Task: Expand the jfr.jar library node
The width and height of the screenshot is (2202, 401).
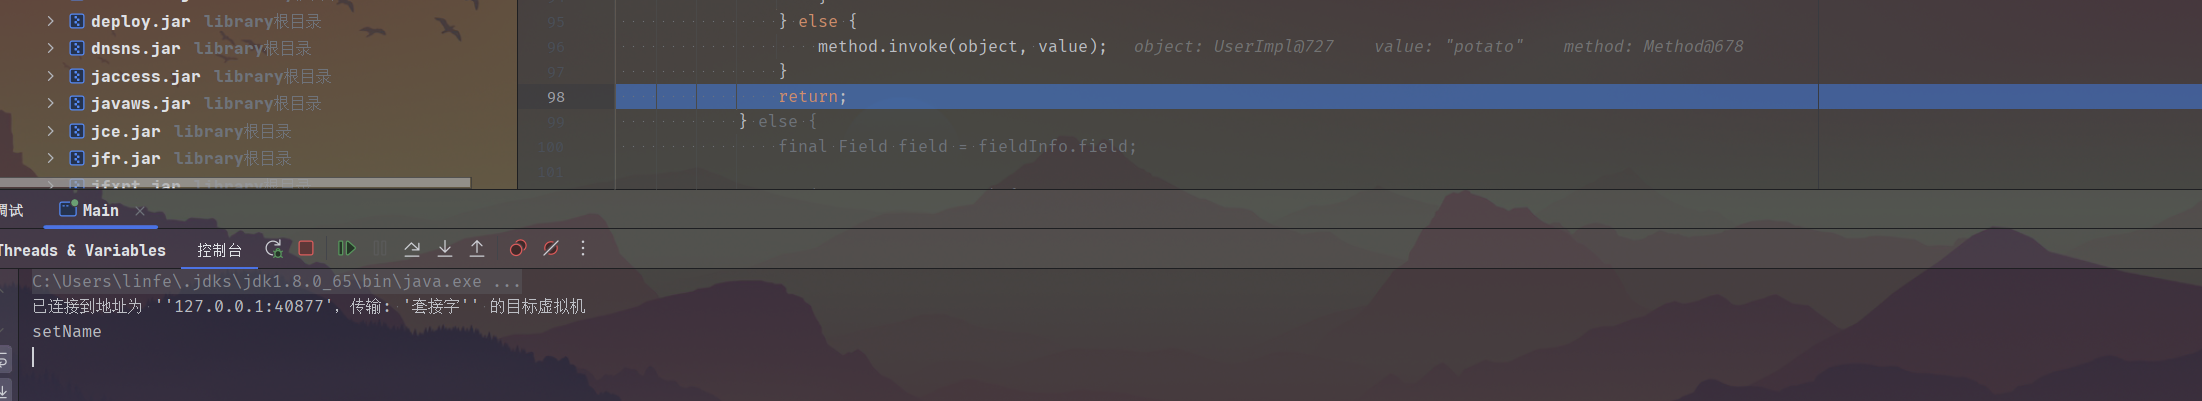Action: [50, 158]
